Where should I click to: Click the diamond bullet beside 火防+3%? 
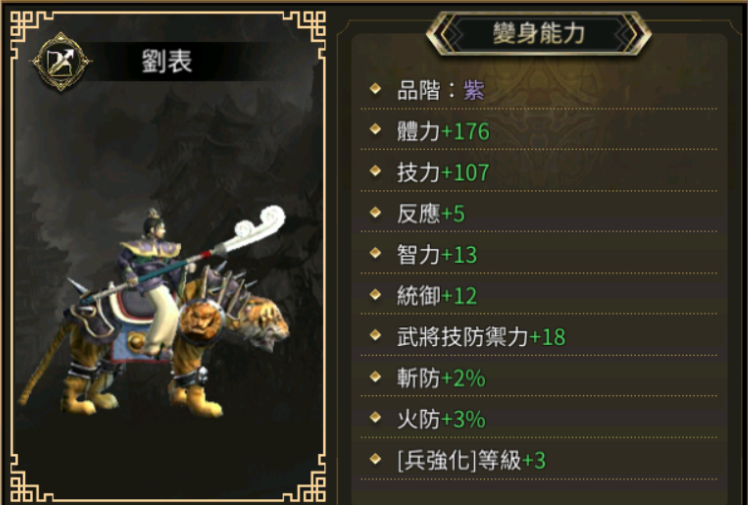(375, 418)
